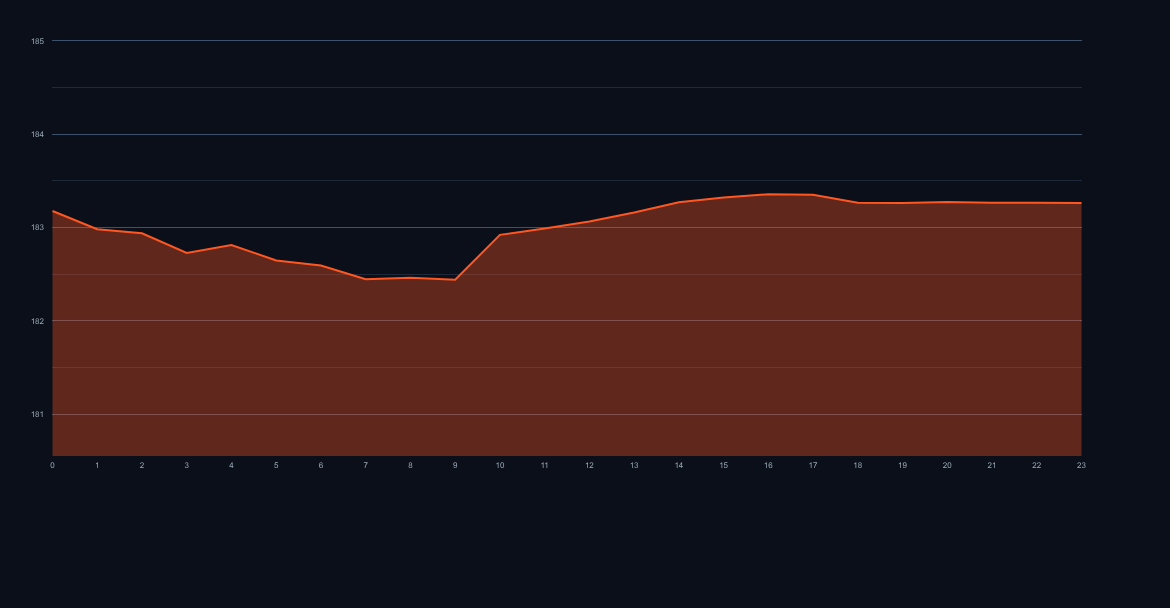Click x-axis tick label 21
This screenshot has width=1170, height=608.
[992, 466]
